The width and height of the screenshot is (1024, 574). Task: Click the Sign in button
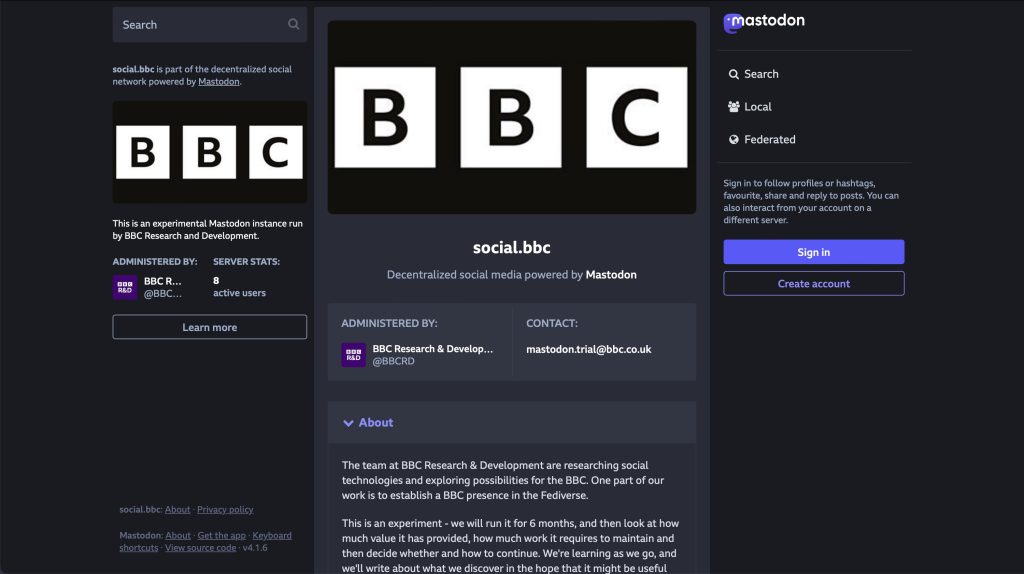(814, 252)
